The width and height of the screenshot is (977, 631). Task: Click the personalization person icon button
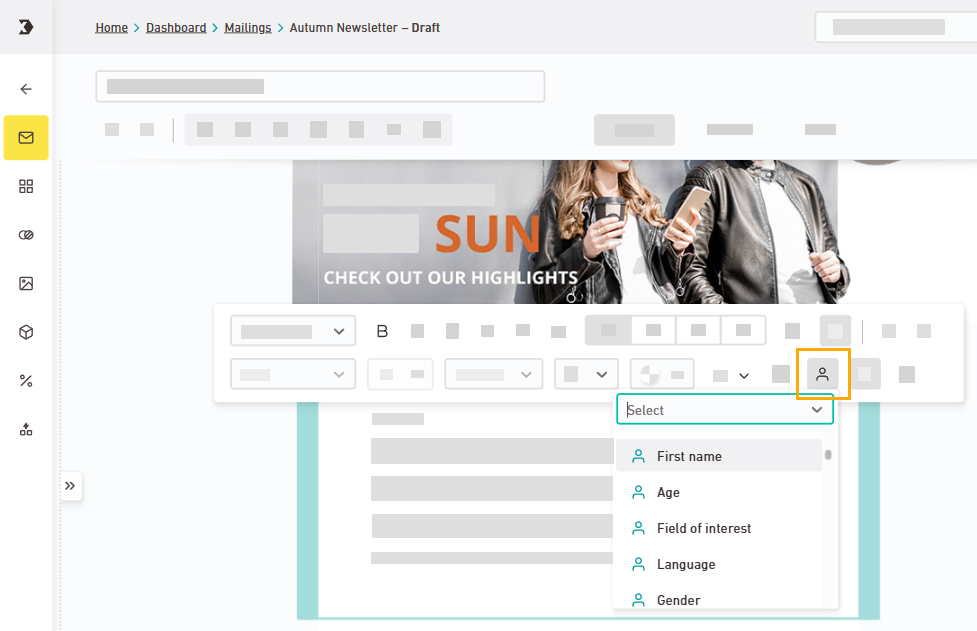822,374
